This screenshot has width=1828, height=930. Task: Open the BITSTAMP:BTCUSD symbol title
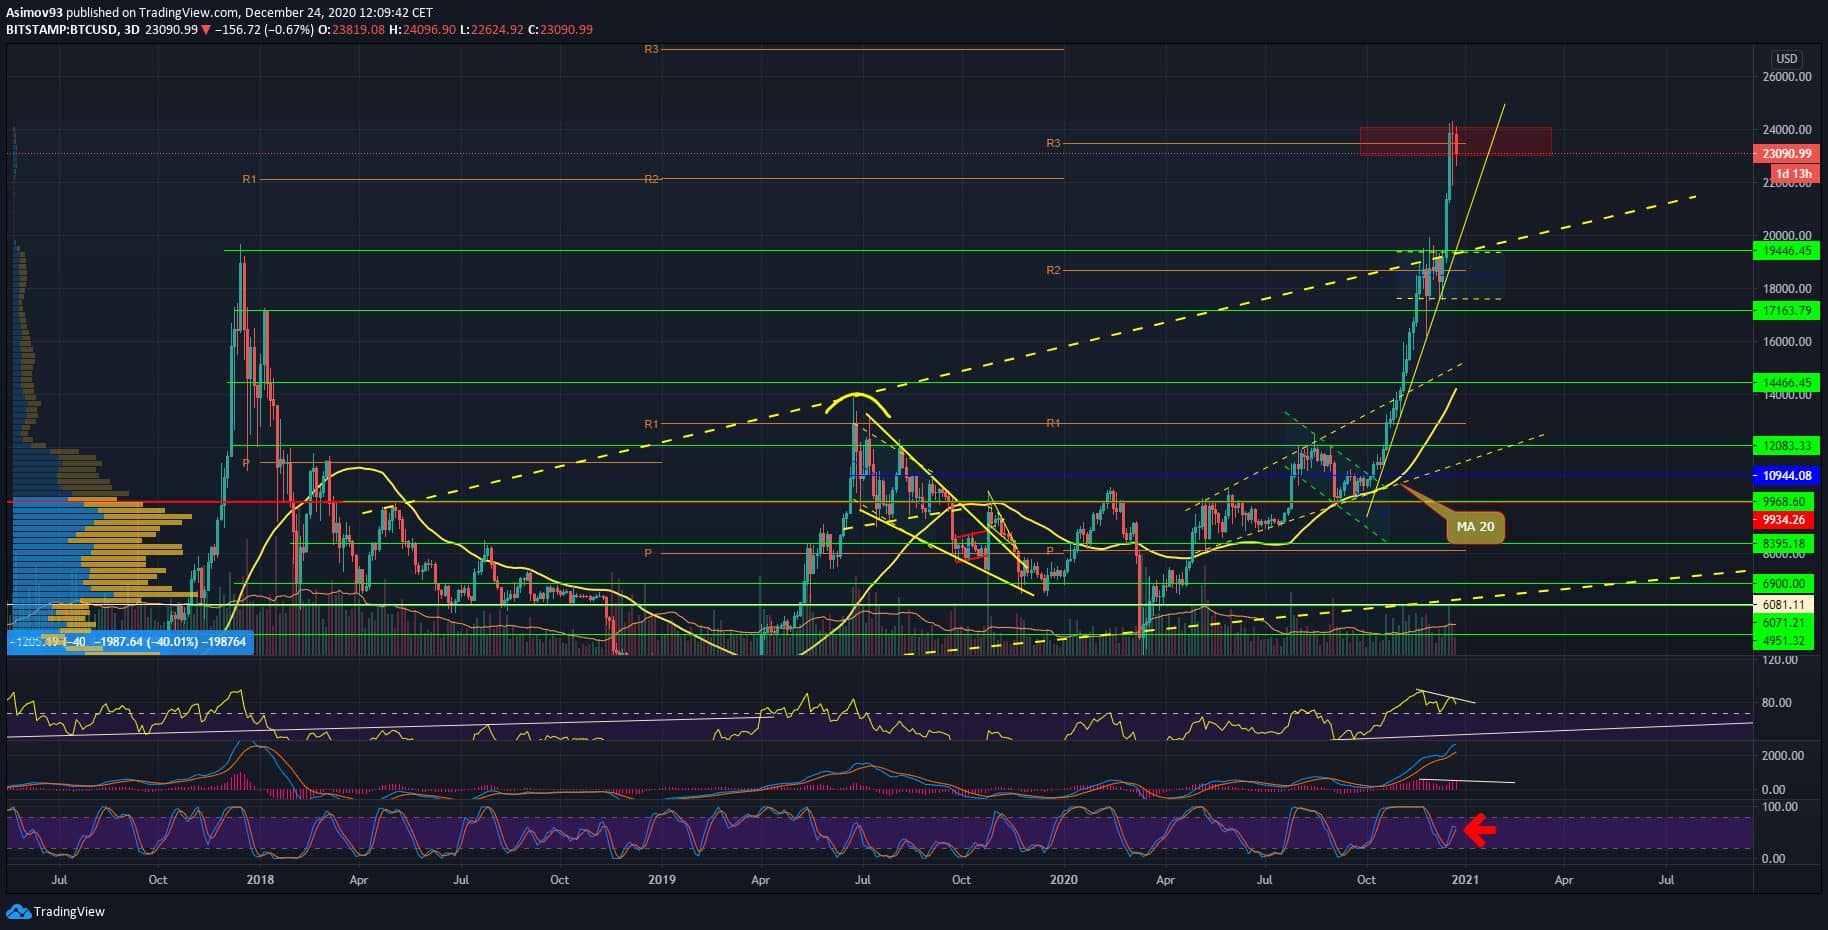coord(64,30)
